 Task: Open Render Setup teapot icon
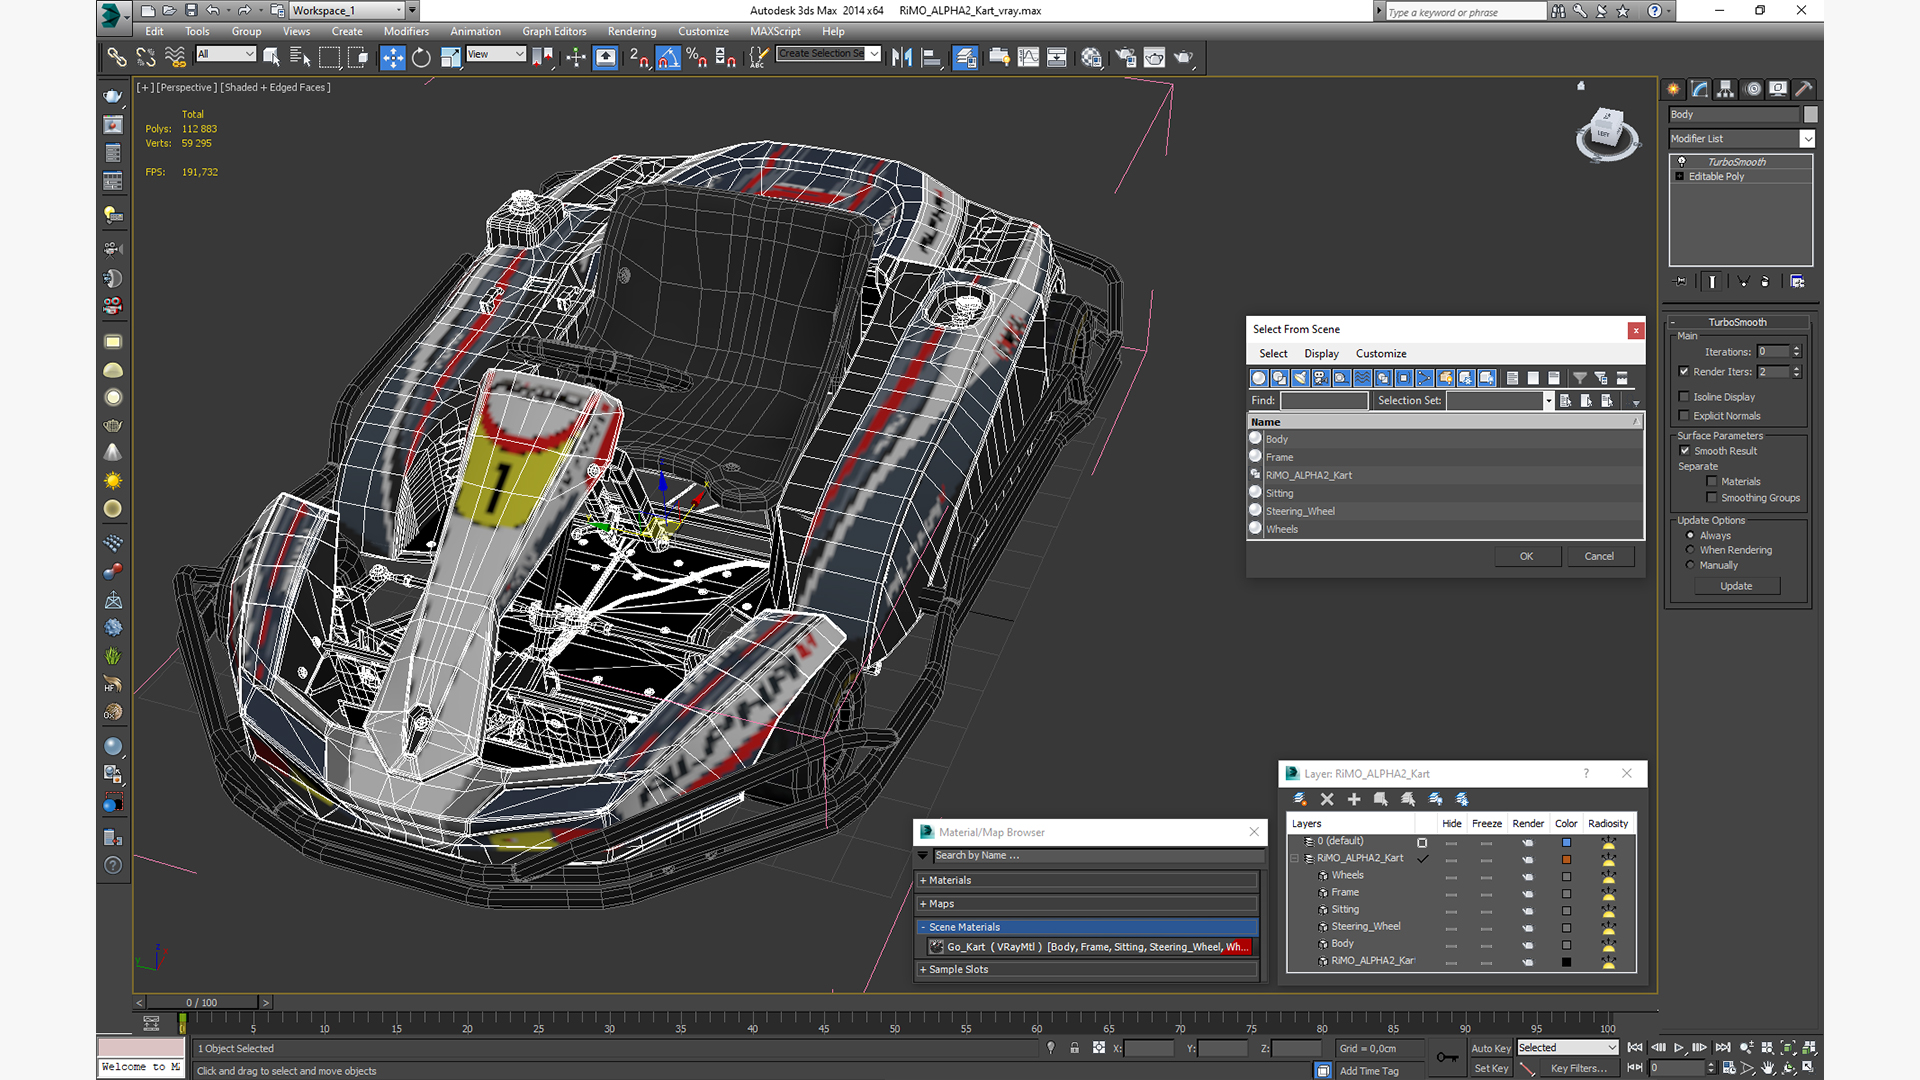point(1125,58)
